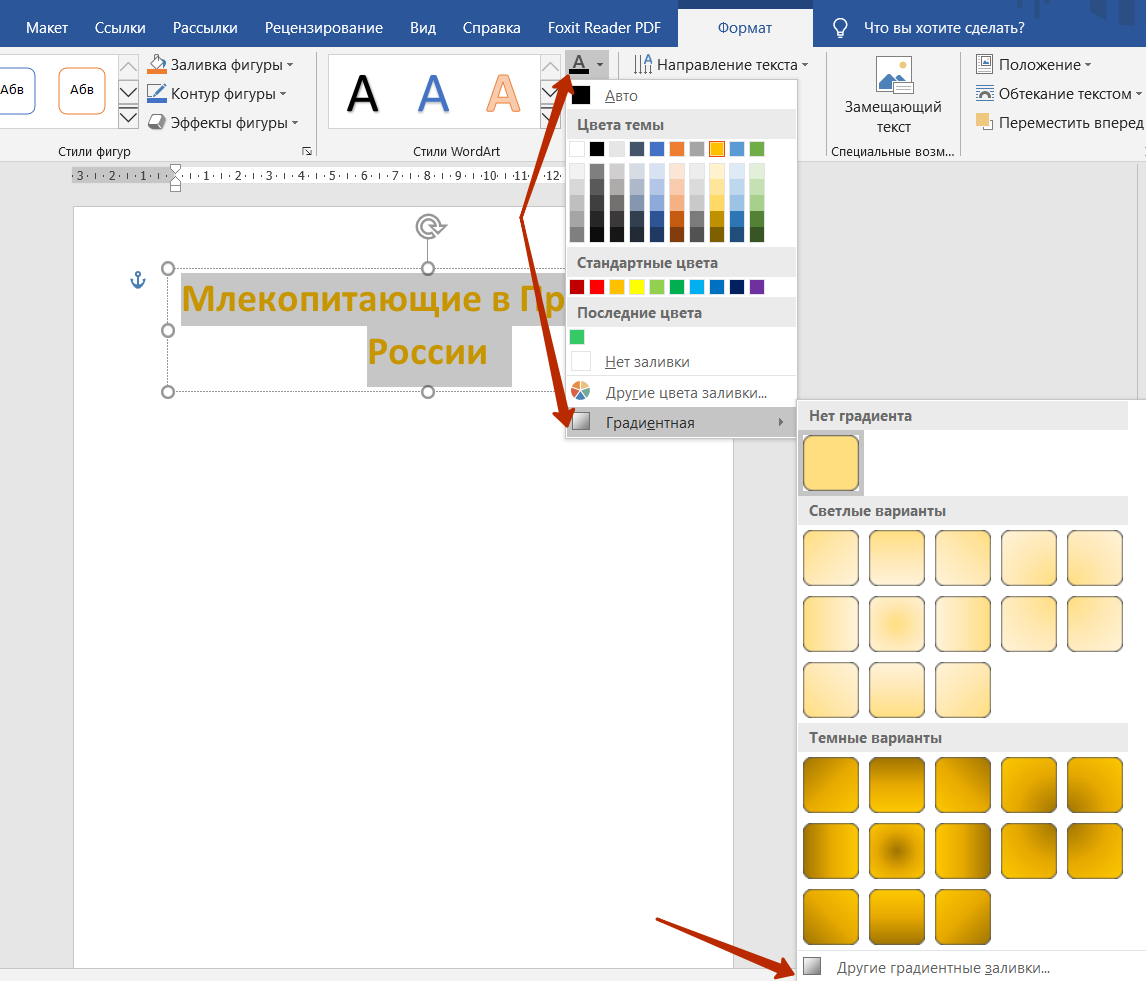The height and width of the screenshot is (981, 1146).
Task: Open the text fill dropdown arrow
Action: click(600, 64)
